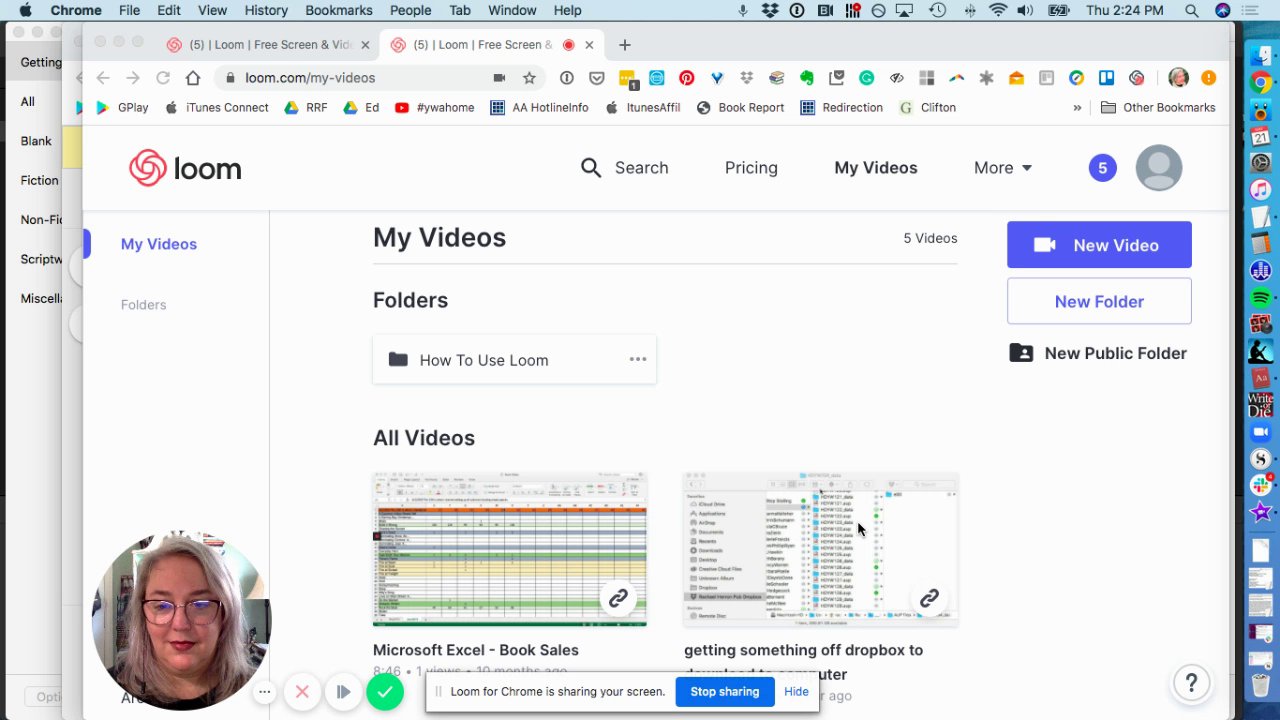Click the Grammarly extension icon
This screenshot has height=720, width=1280.
coord(866,78)
